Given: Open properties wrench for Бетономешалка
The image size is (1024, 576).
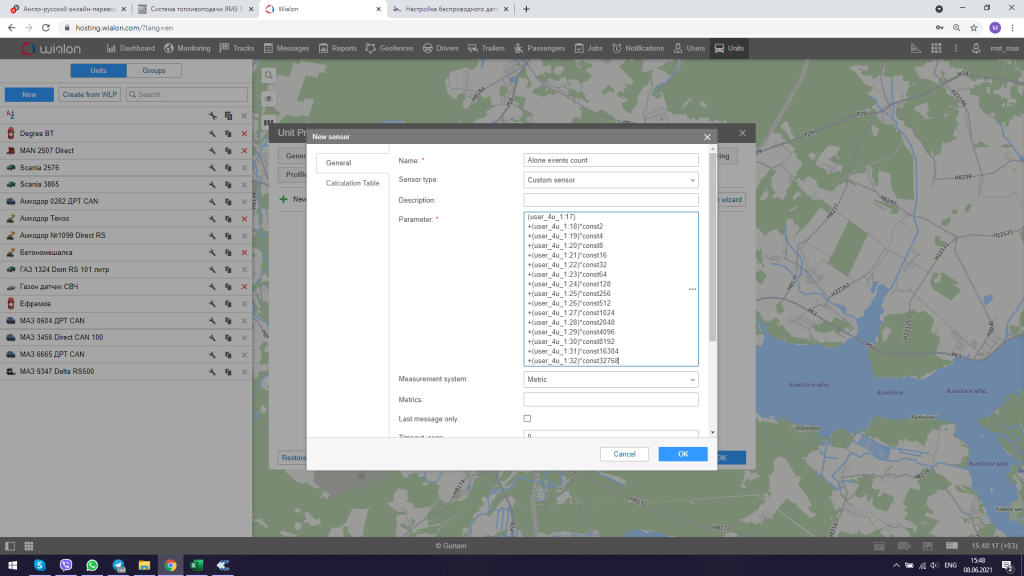Looking at the screenshot, I should (212, 252).
